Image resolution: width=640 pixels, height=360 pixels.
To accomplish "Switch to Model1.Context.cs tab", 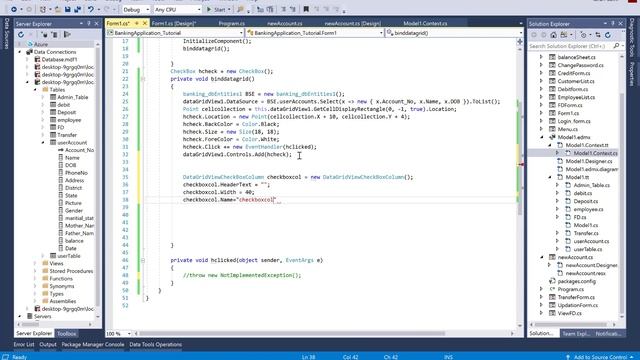I will [x=425, y=24].
